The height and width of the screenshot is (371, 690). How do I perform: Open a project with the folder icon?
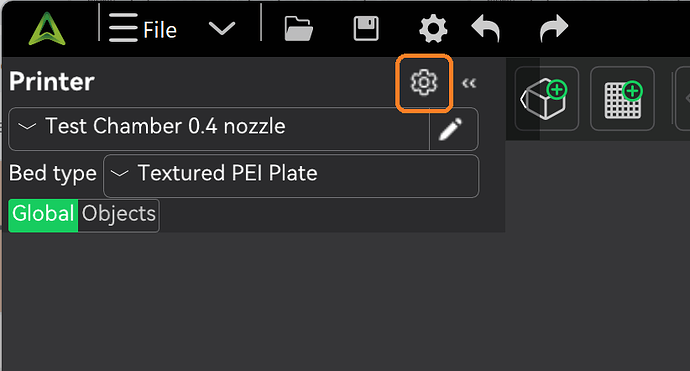tap(299, 29)
